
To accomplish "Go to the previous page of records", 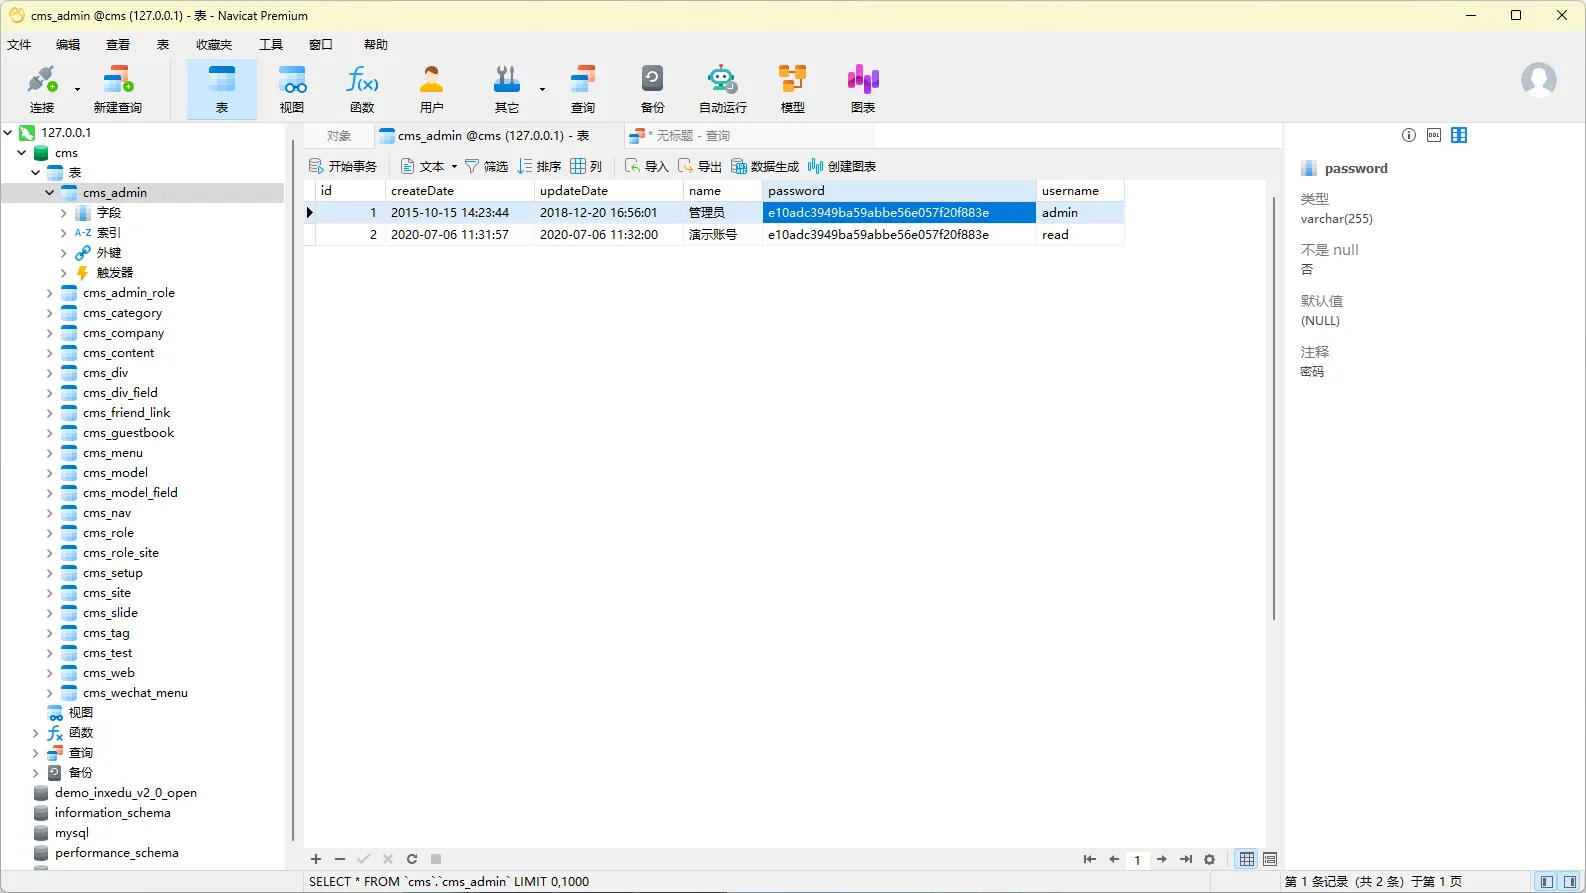I will coord(1114,859).
